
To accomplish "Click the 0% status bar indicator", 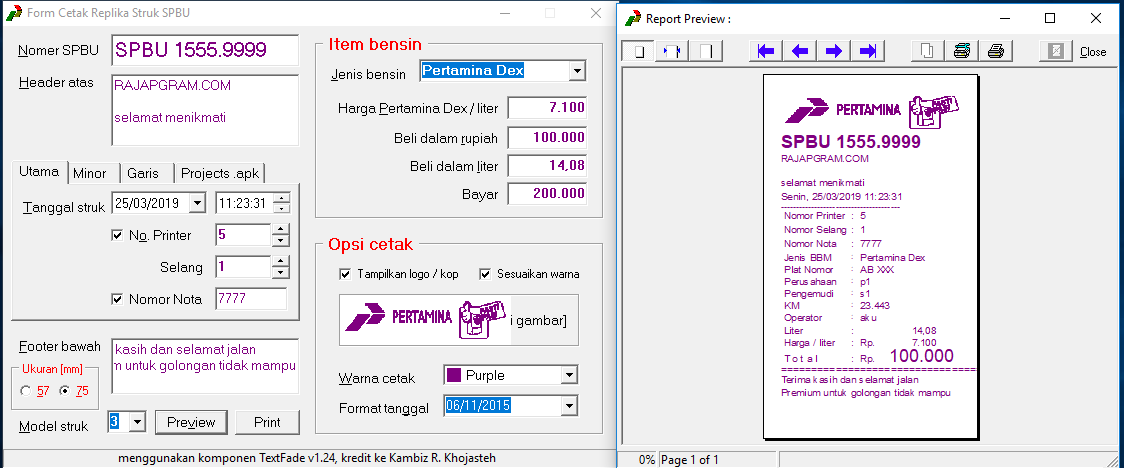I will [x=647, y=459].
